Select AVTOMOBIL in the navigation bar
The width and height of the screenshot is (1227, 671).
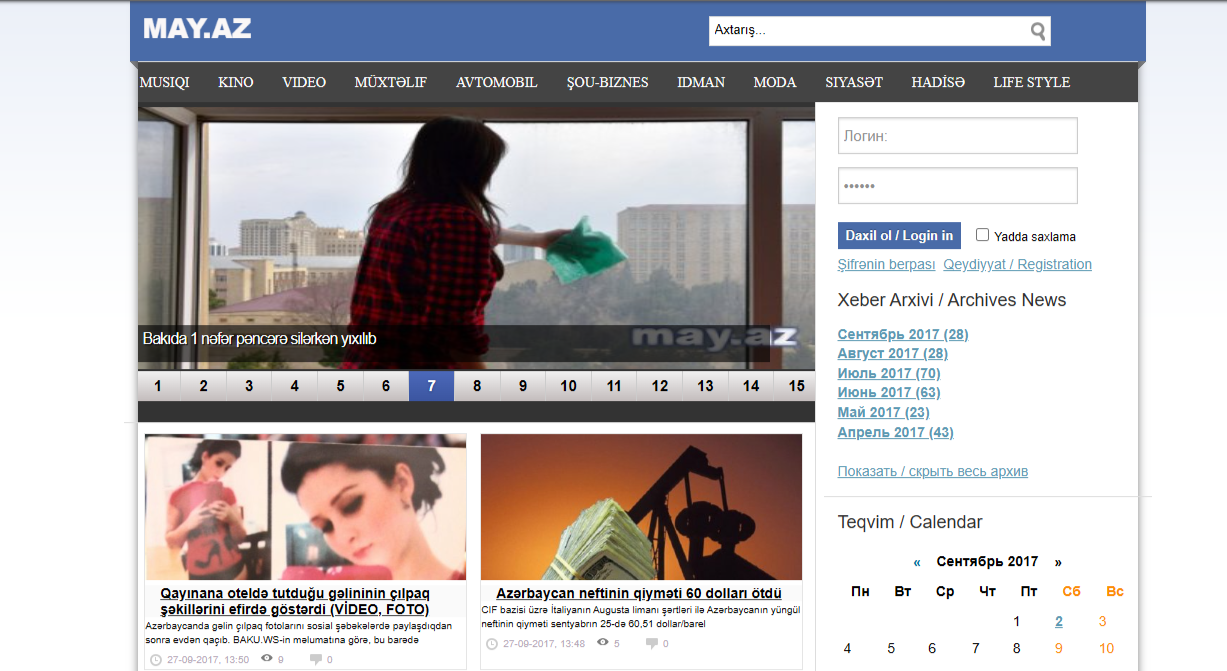[x=496, y=82]
